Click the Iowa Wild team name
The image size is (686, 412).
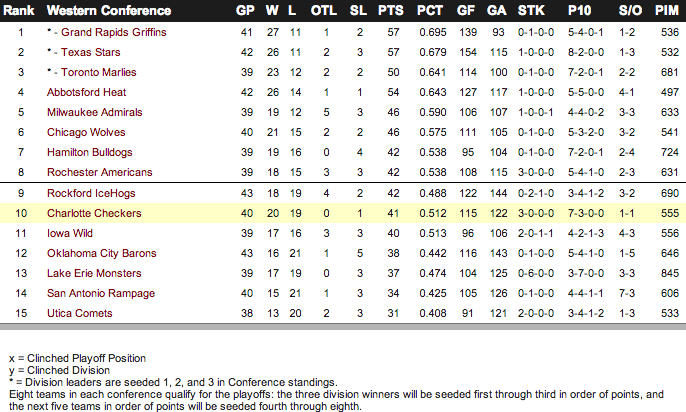click(x=70, y=234)
